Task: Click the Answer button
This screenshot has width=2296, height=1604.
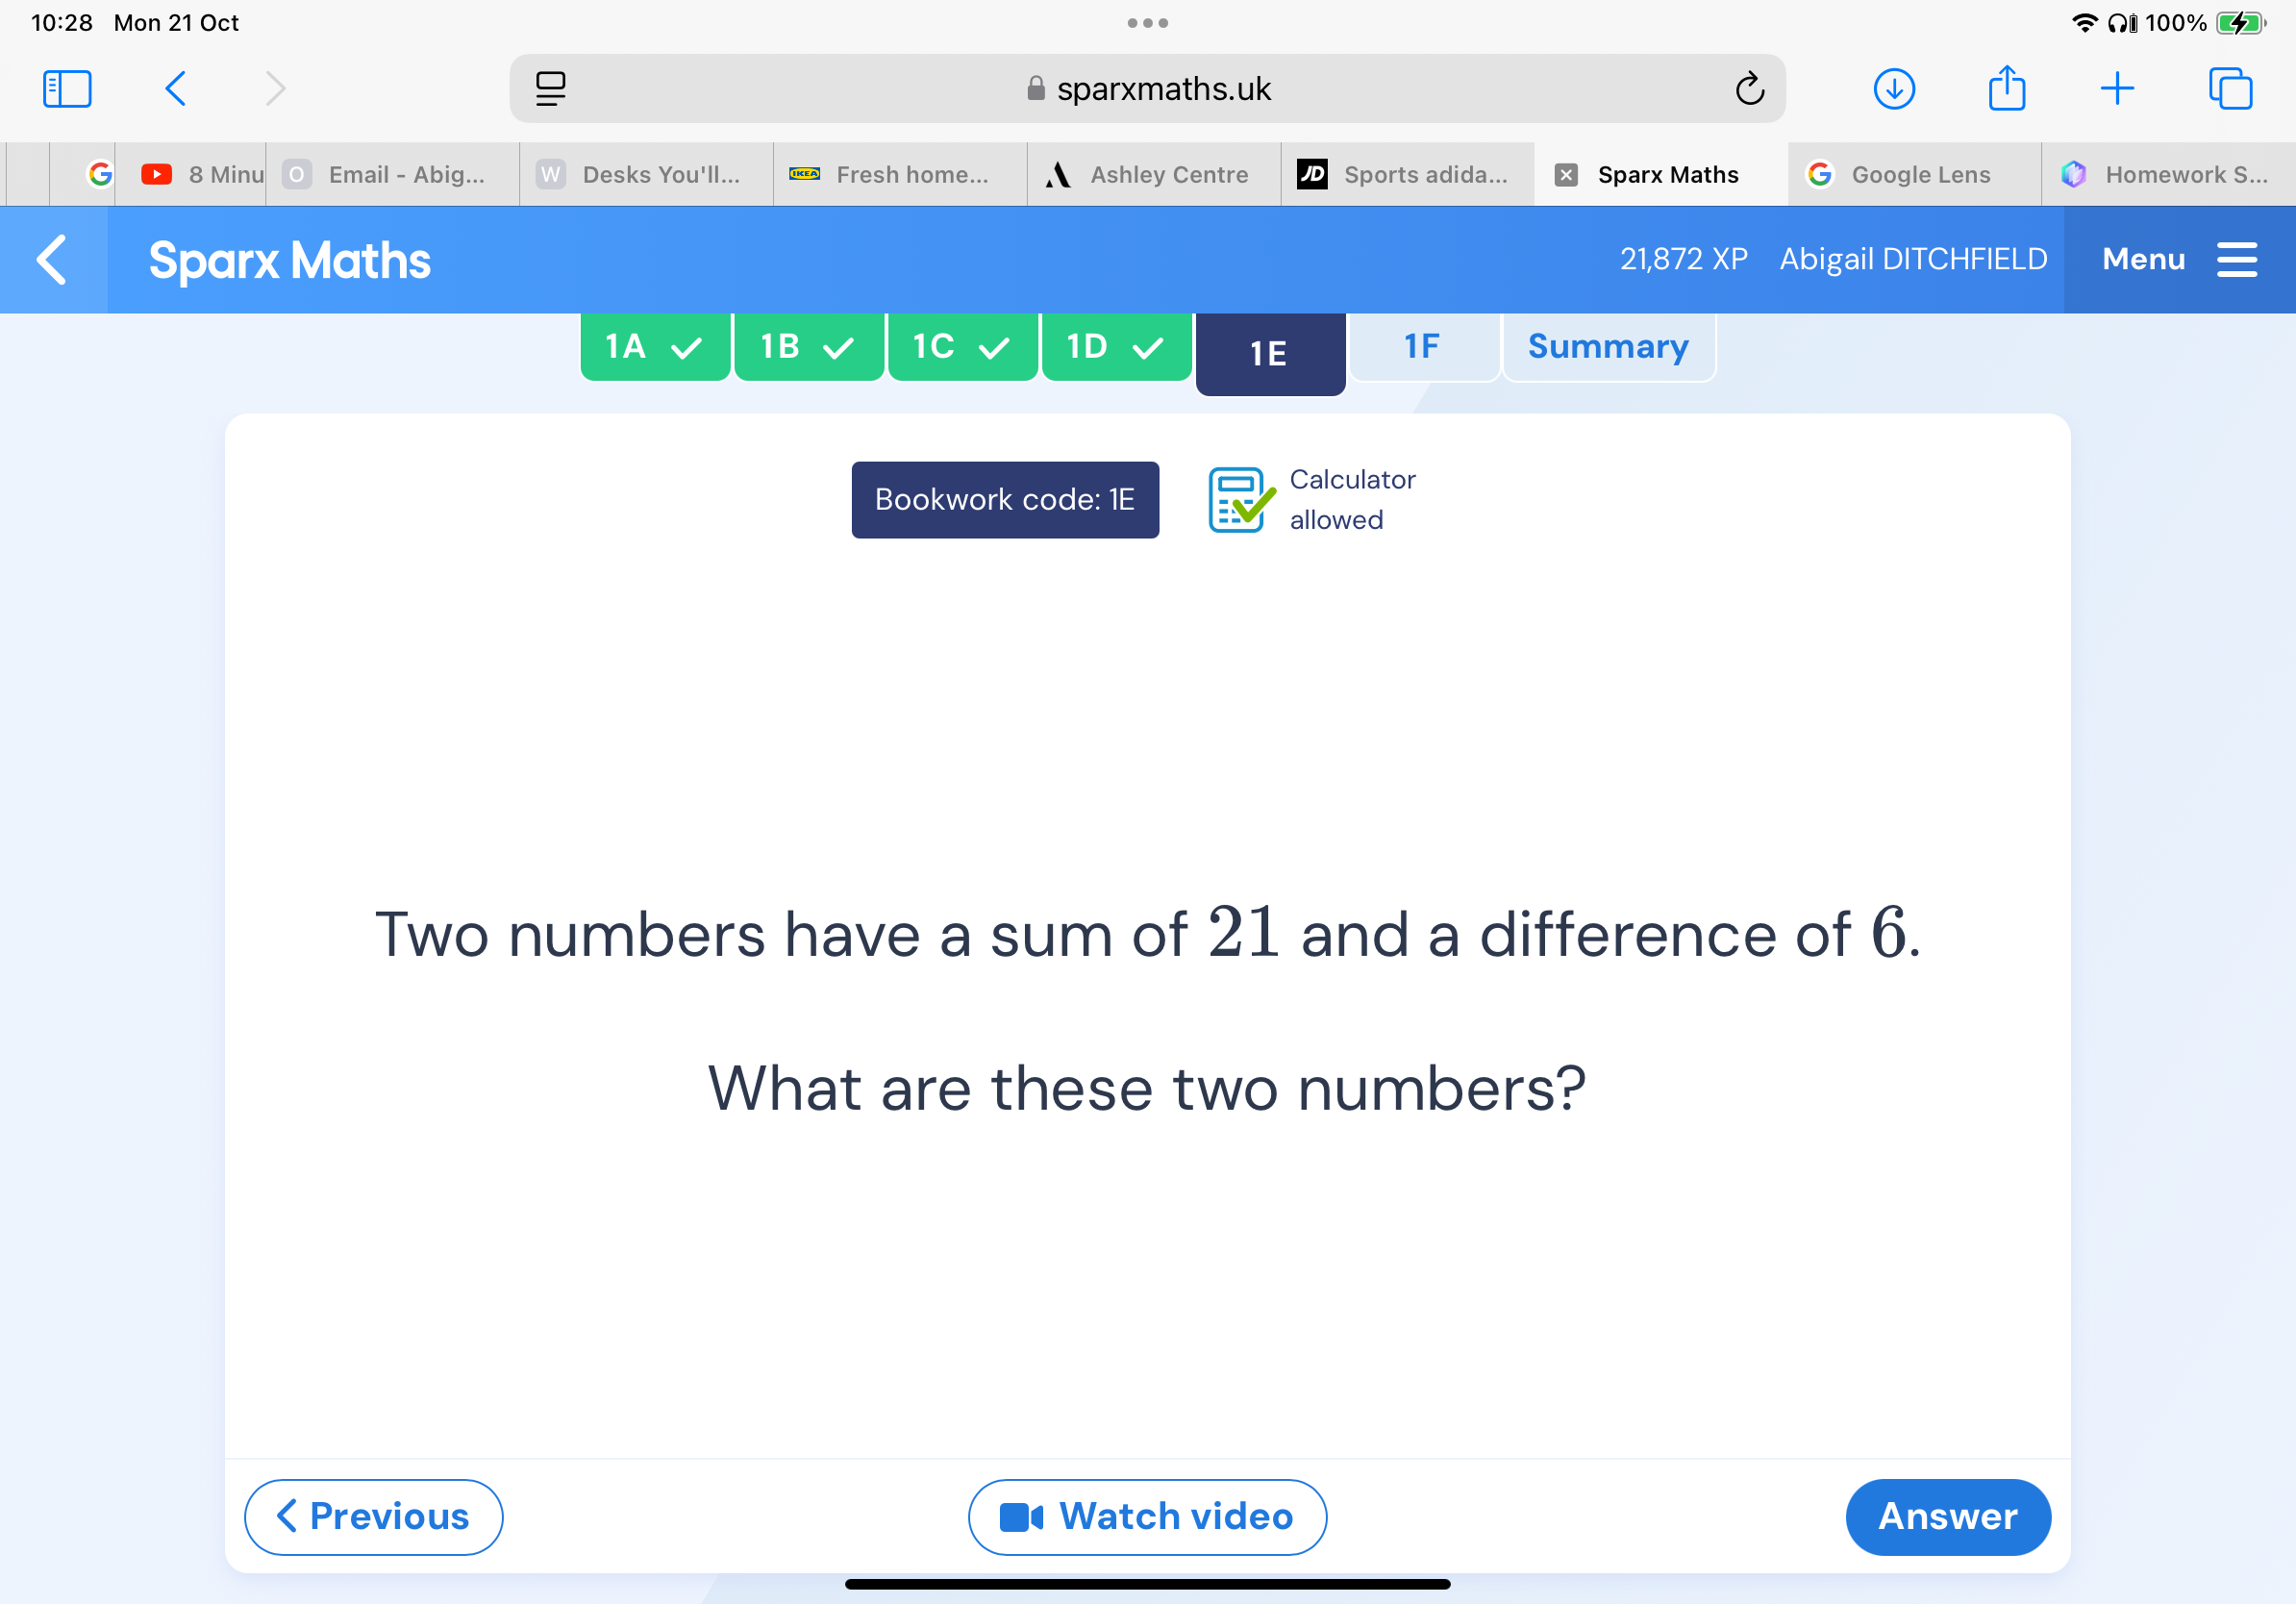Action: [x=1947, y=1515]
